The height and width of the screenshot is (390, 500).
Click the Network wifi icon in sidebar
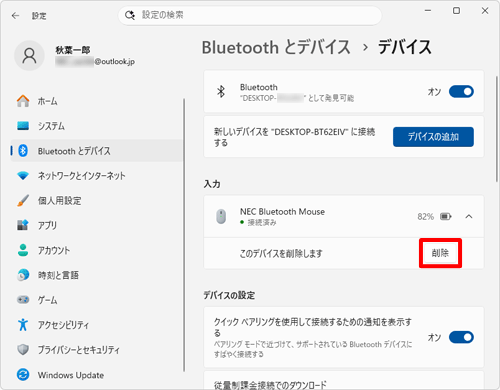tap(23, 175)
